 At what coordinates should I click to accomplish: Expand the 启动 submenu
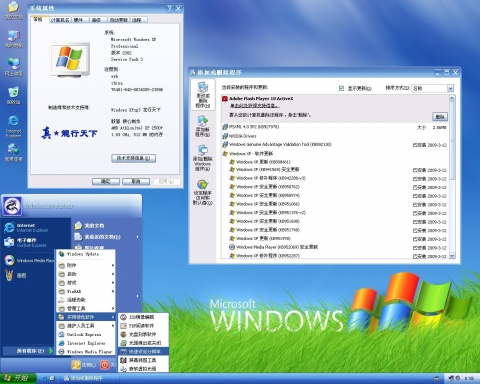click(x=86, y=274)
